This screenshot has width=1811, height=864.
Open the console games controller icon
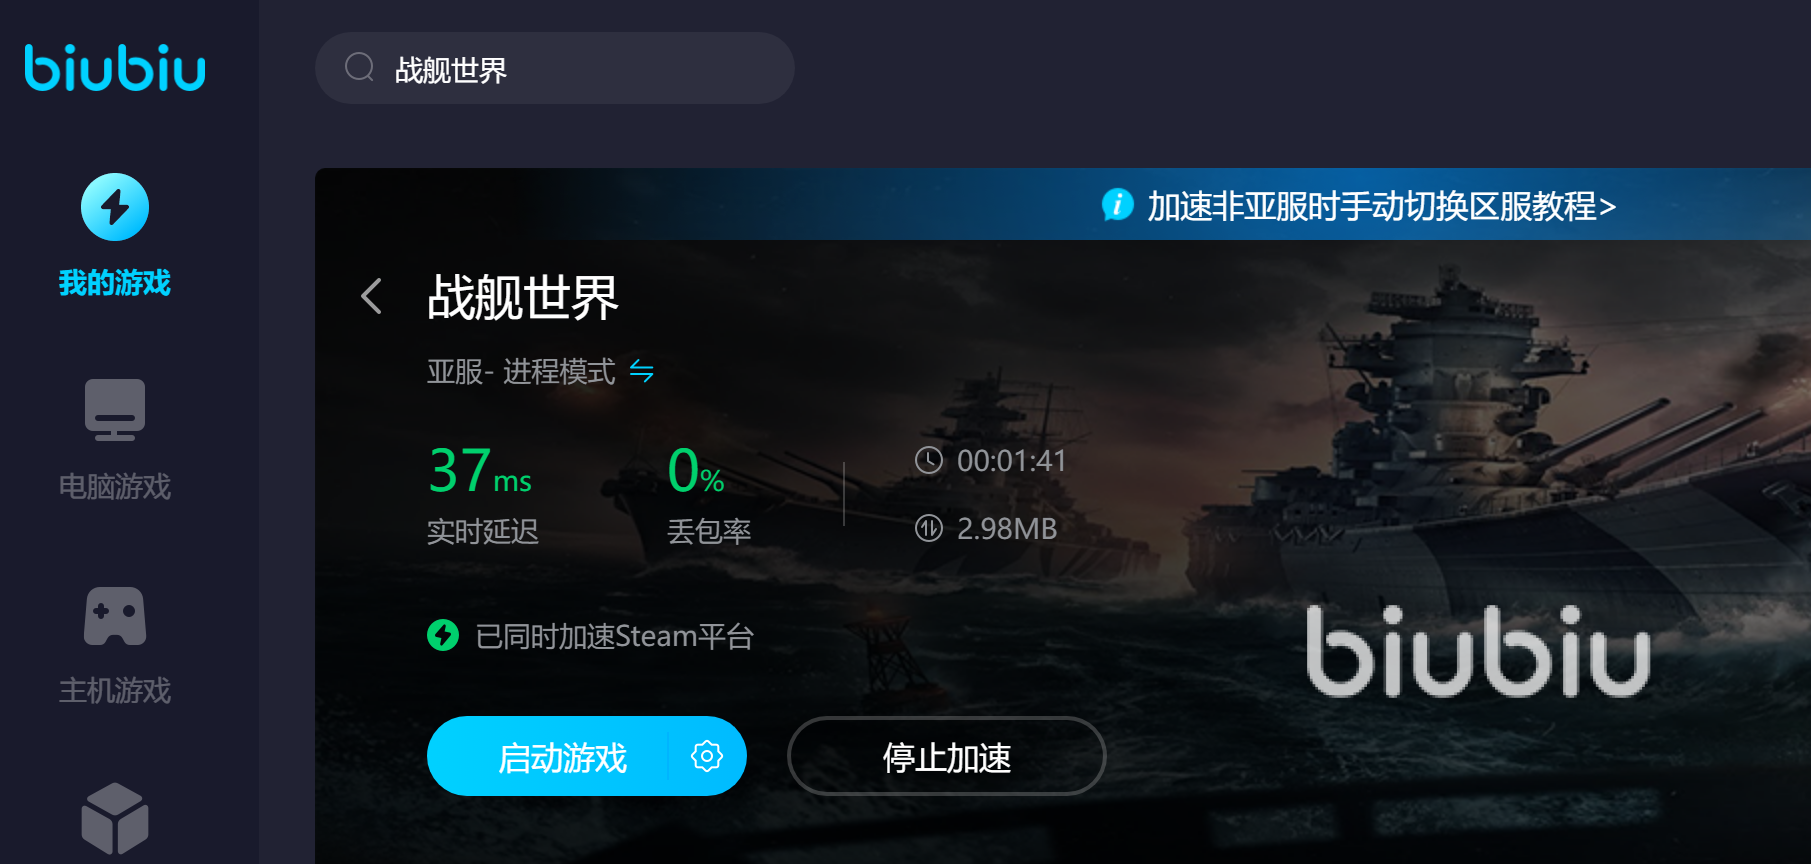tap(115, 616)
